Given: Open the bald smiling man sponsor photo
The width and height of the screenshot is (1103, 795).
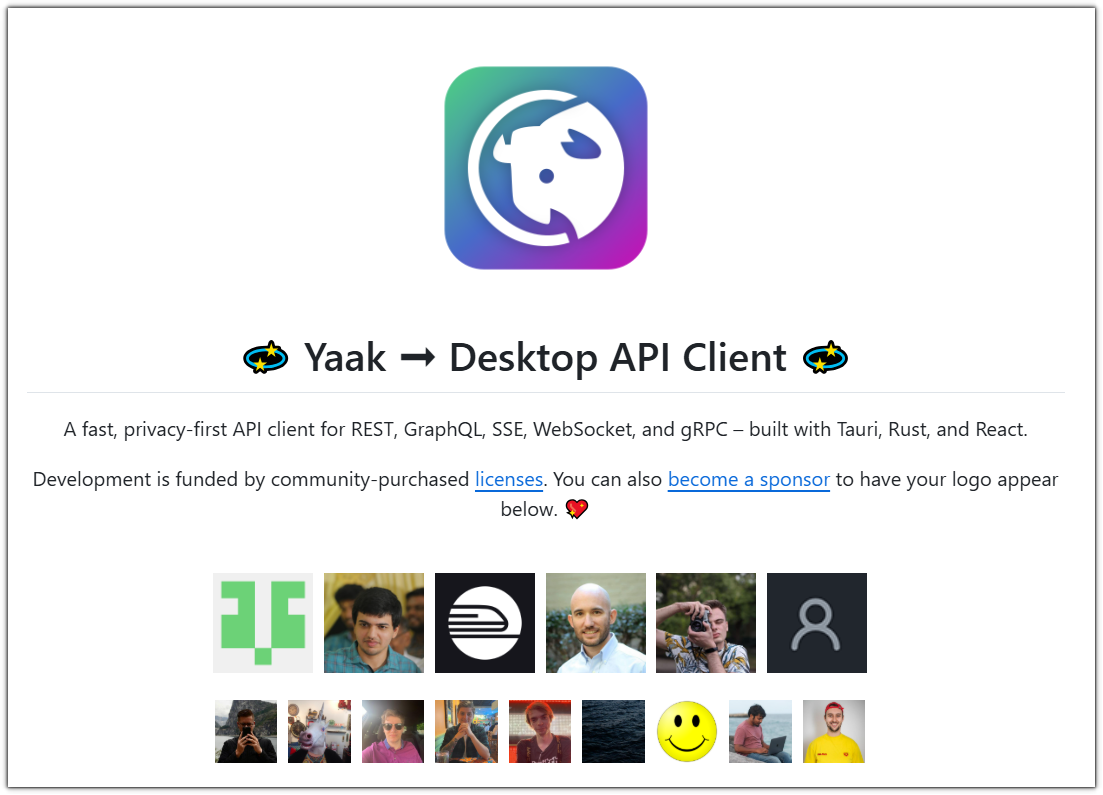Looking at the screenshot, I should pyautogui.click(x=596, y=623).
